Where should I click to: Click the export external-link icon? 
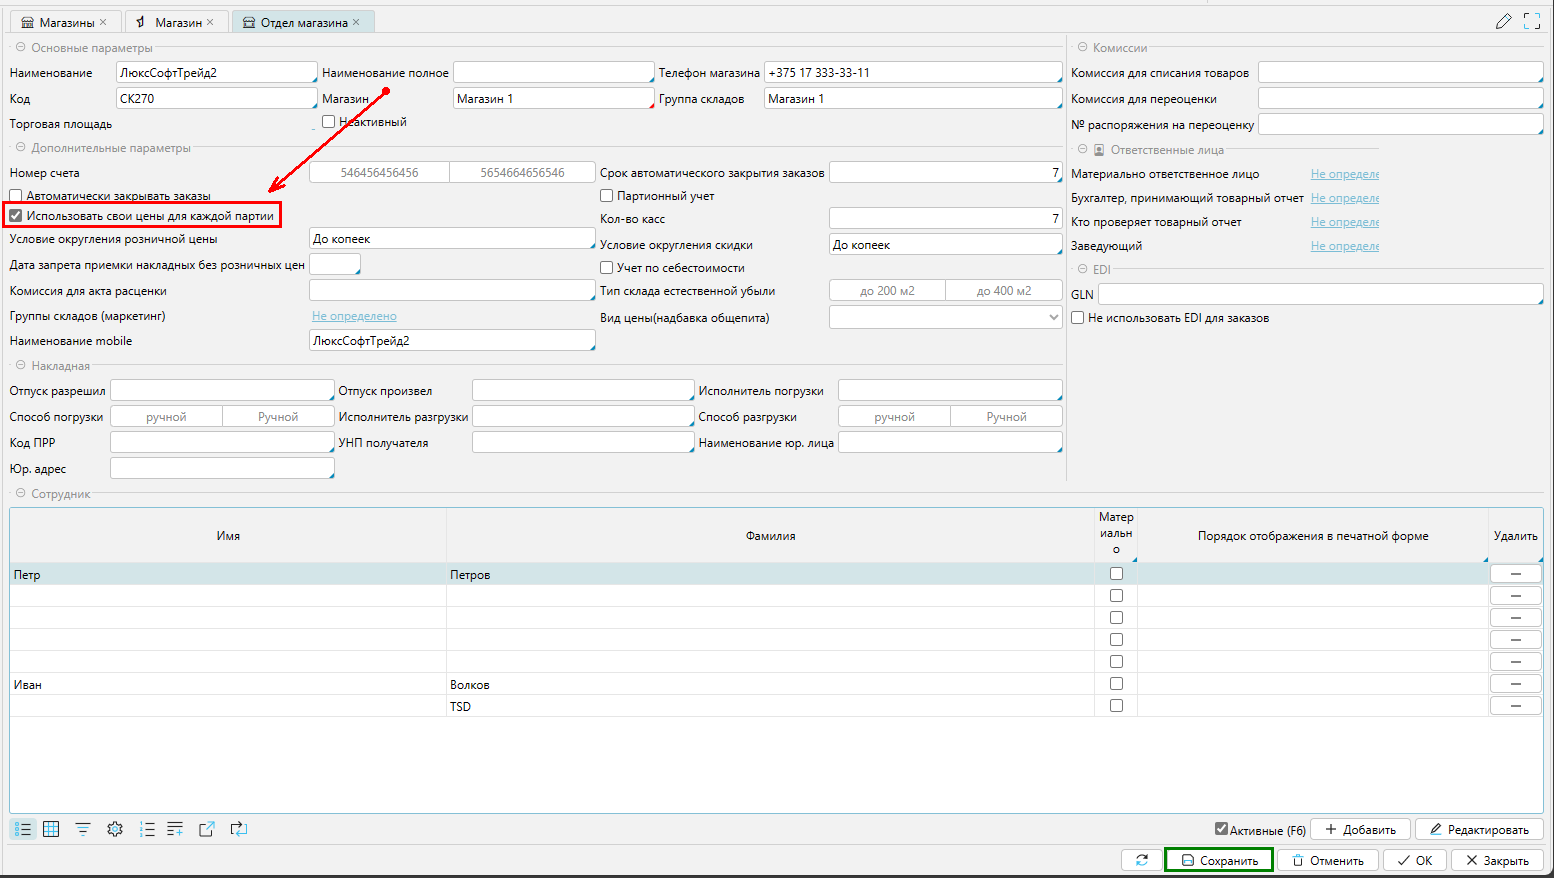click(x=207, y=829)
